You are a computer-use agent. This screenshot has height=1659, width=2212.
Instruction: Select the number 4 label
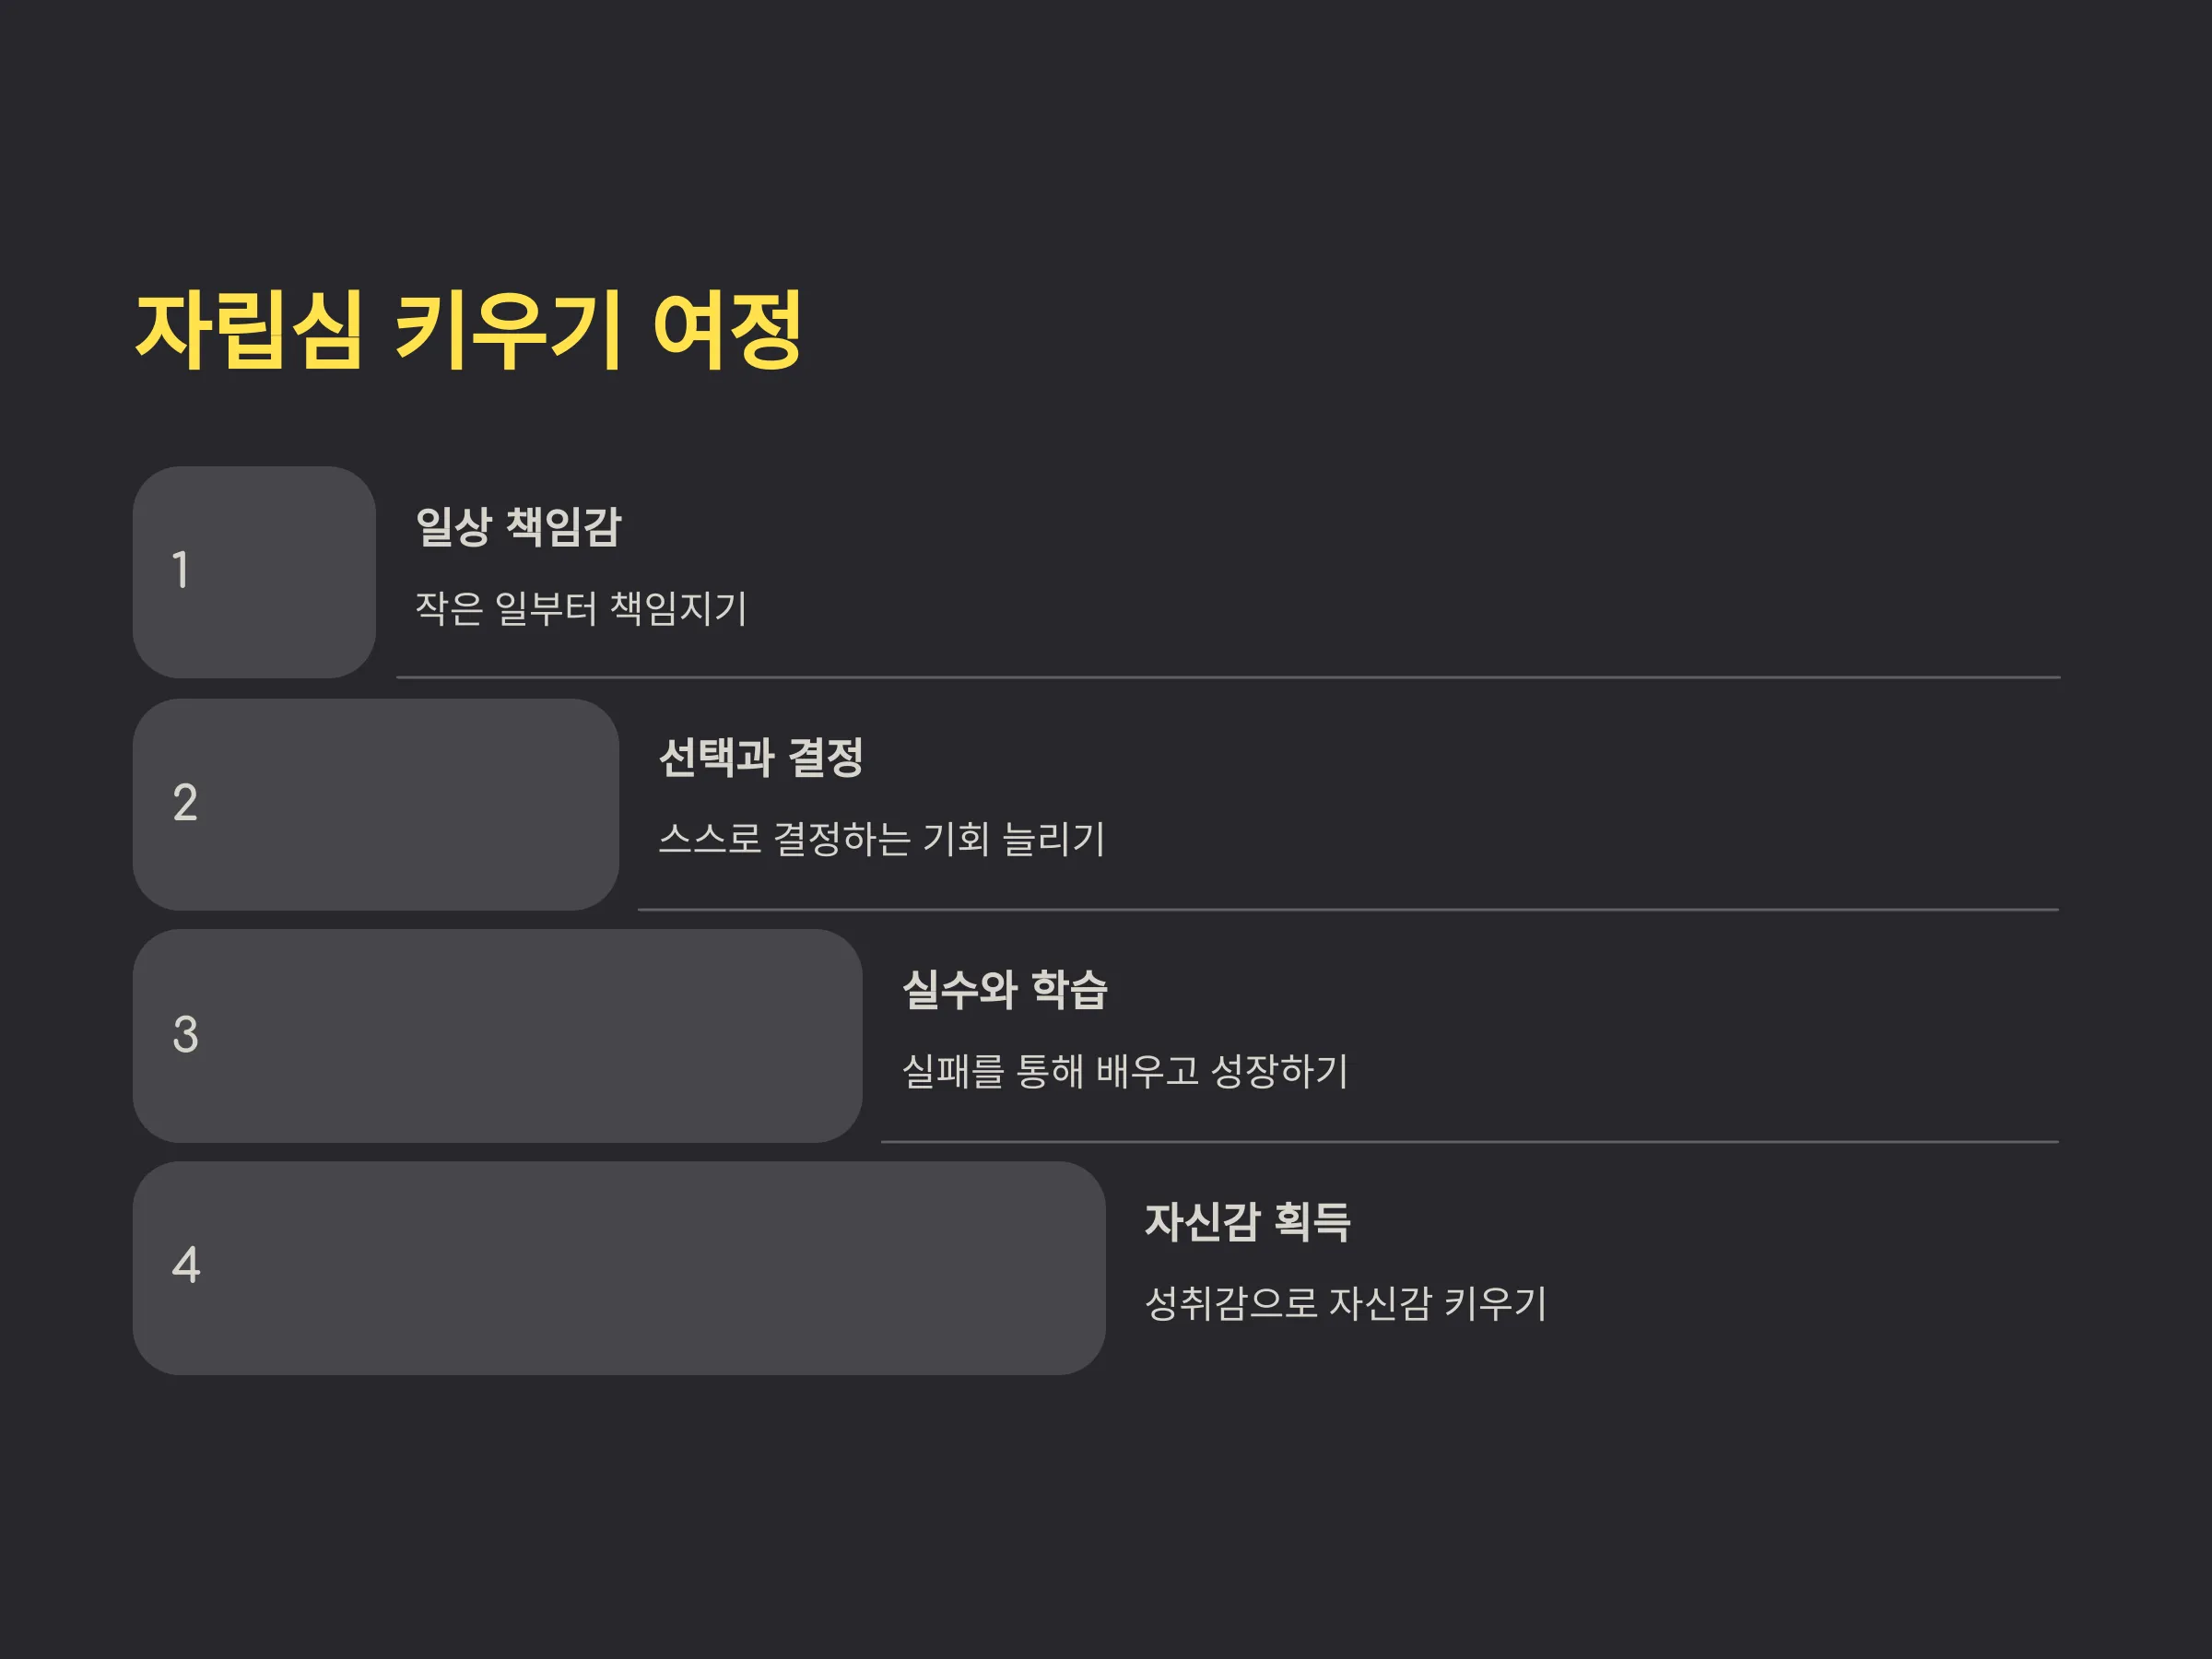click(186, 1265)
